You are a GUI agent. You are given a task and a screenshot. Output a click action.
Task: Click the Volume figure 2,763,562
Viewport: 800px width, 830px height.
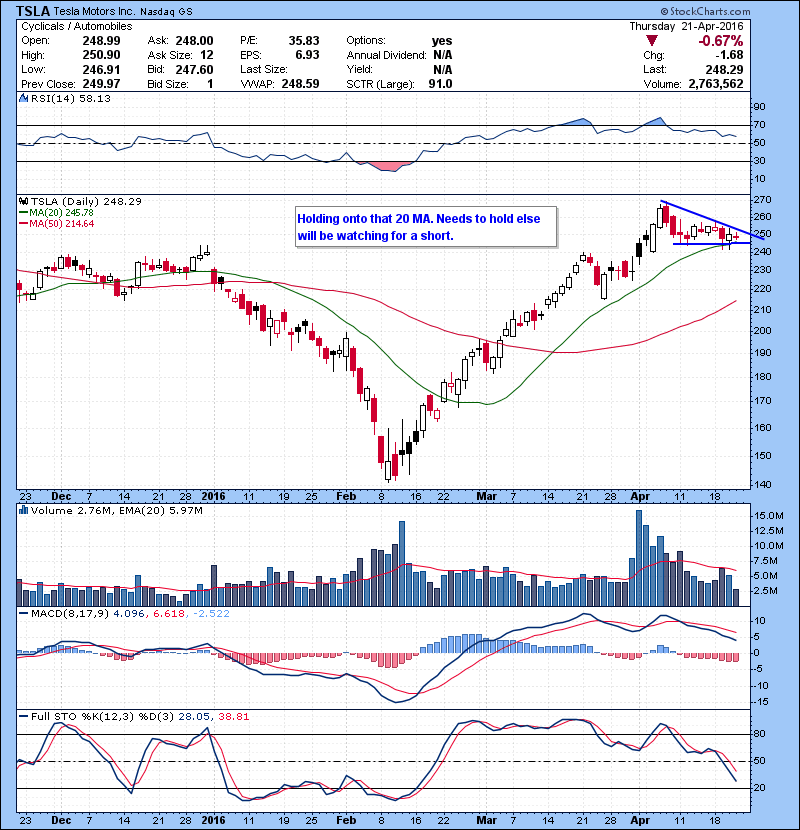tap(716, 84)
